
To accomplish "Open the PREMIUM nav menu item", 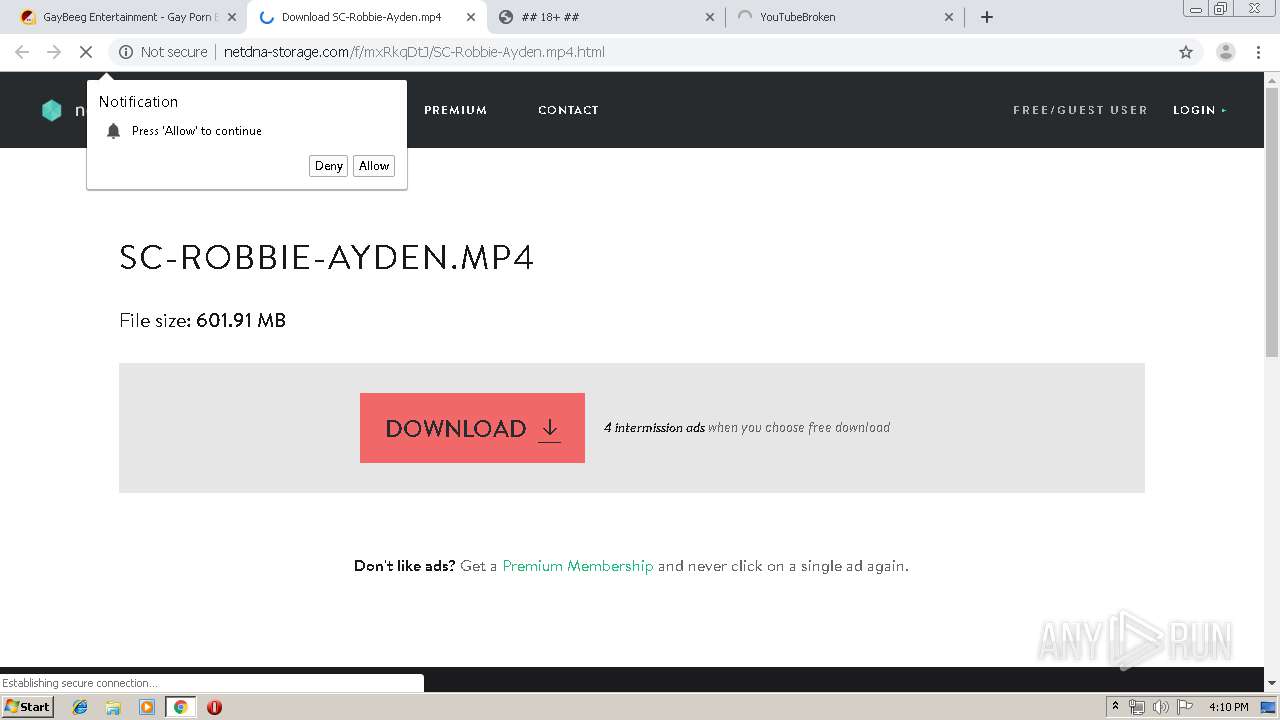I will (x=455, y=110).
